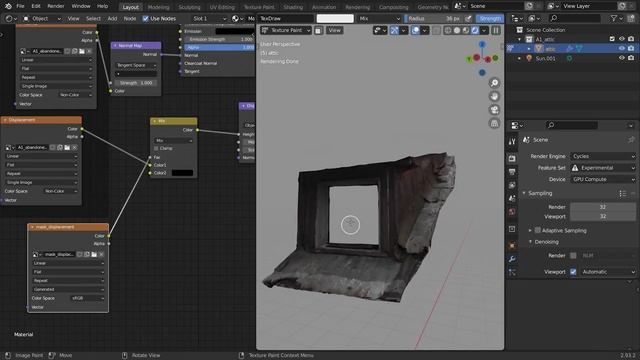The image size is (640, 360).
Task: Enable the Adaptive Sampling checkbox
Action: (x=538, y=231)
